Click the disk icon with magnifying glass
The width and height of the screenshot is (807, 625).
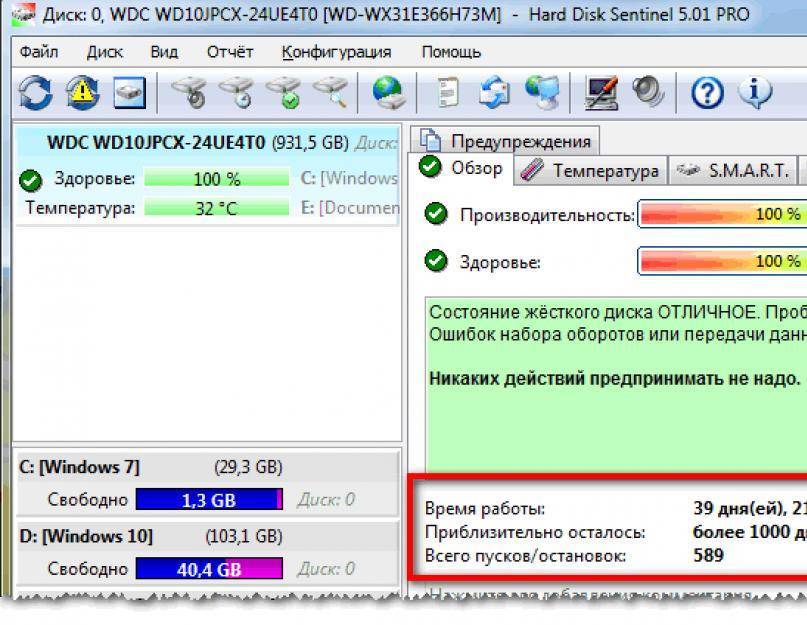331,93
